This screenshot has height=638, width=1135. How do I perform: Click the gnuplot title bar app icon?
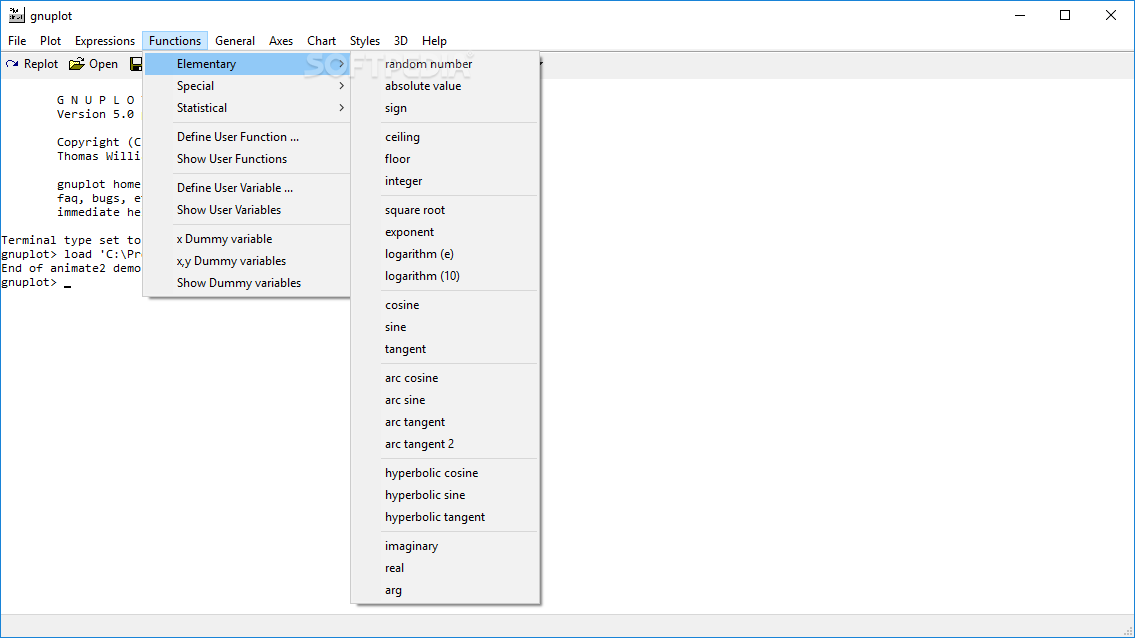click(16, 15)
